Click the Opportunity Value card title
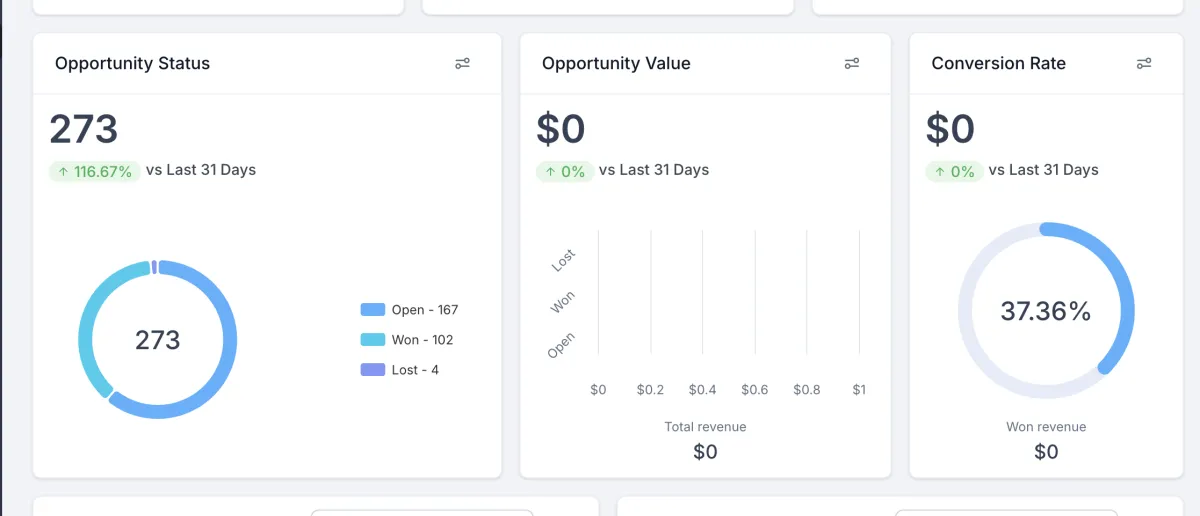The image size is (1200, 516). tap(616, 63)
